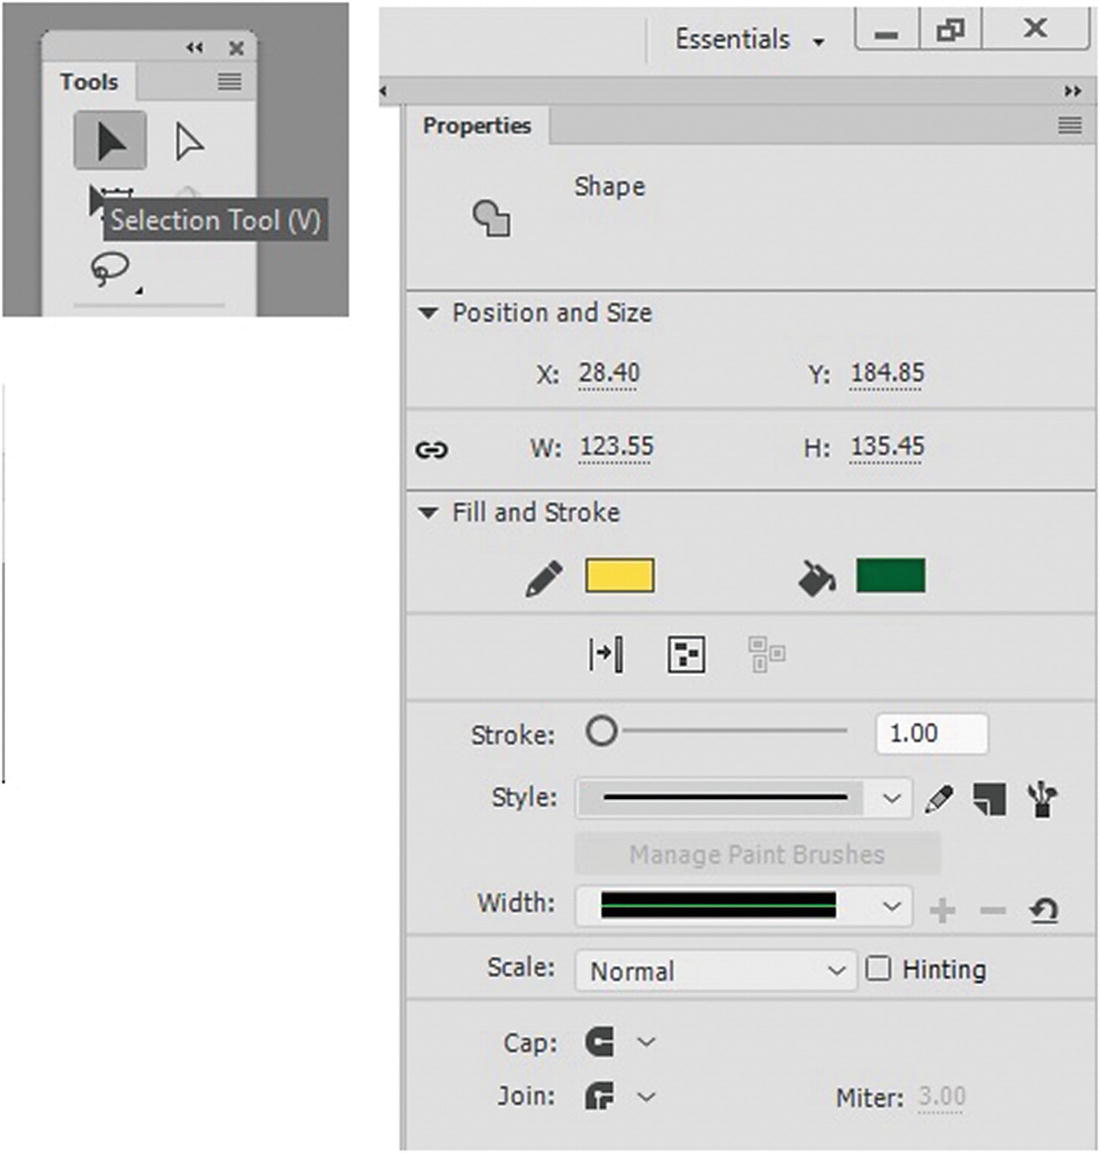Open the green fill color swatch
Viewport: 1100px width, 1153px height.
pyautogui.click(x=890, y=575)
